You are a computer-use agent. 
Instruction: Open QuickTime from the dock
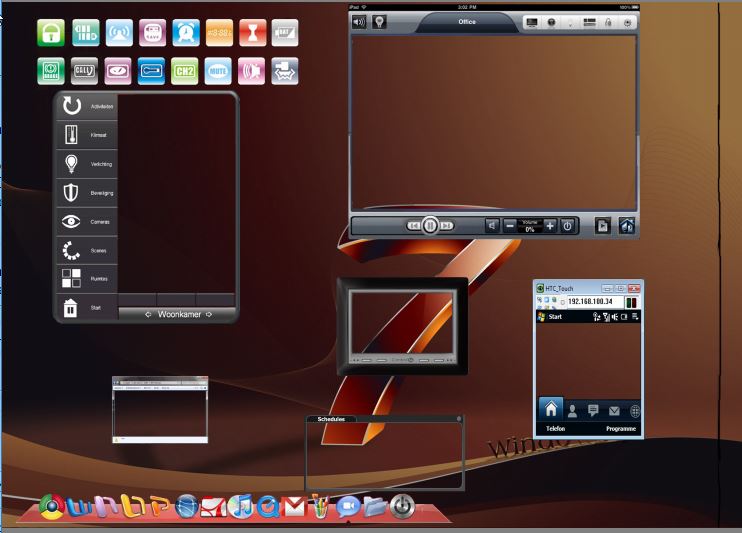pyautogui.click(x=268, y=507)
